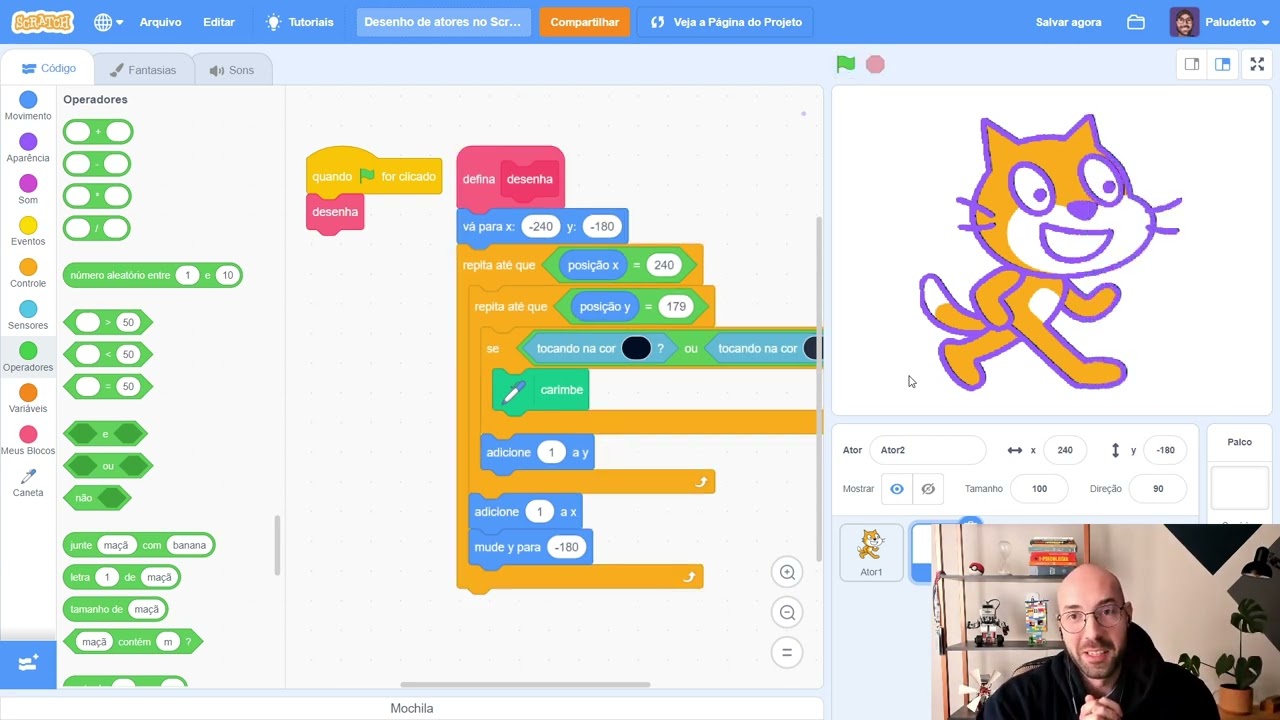Select the Som block category
This screenshot has width=1280, height=720.
28,190
